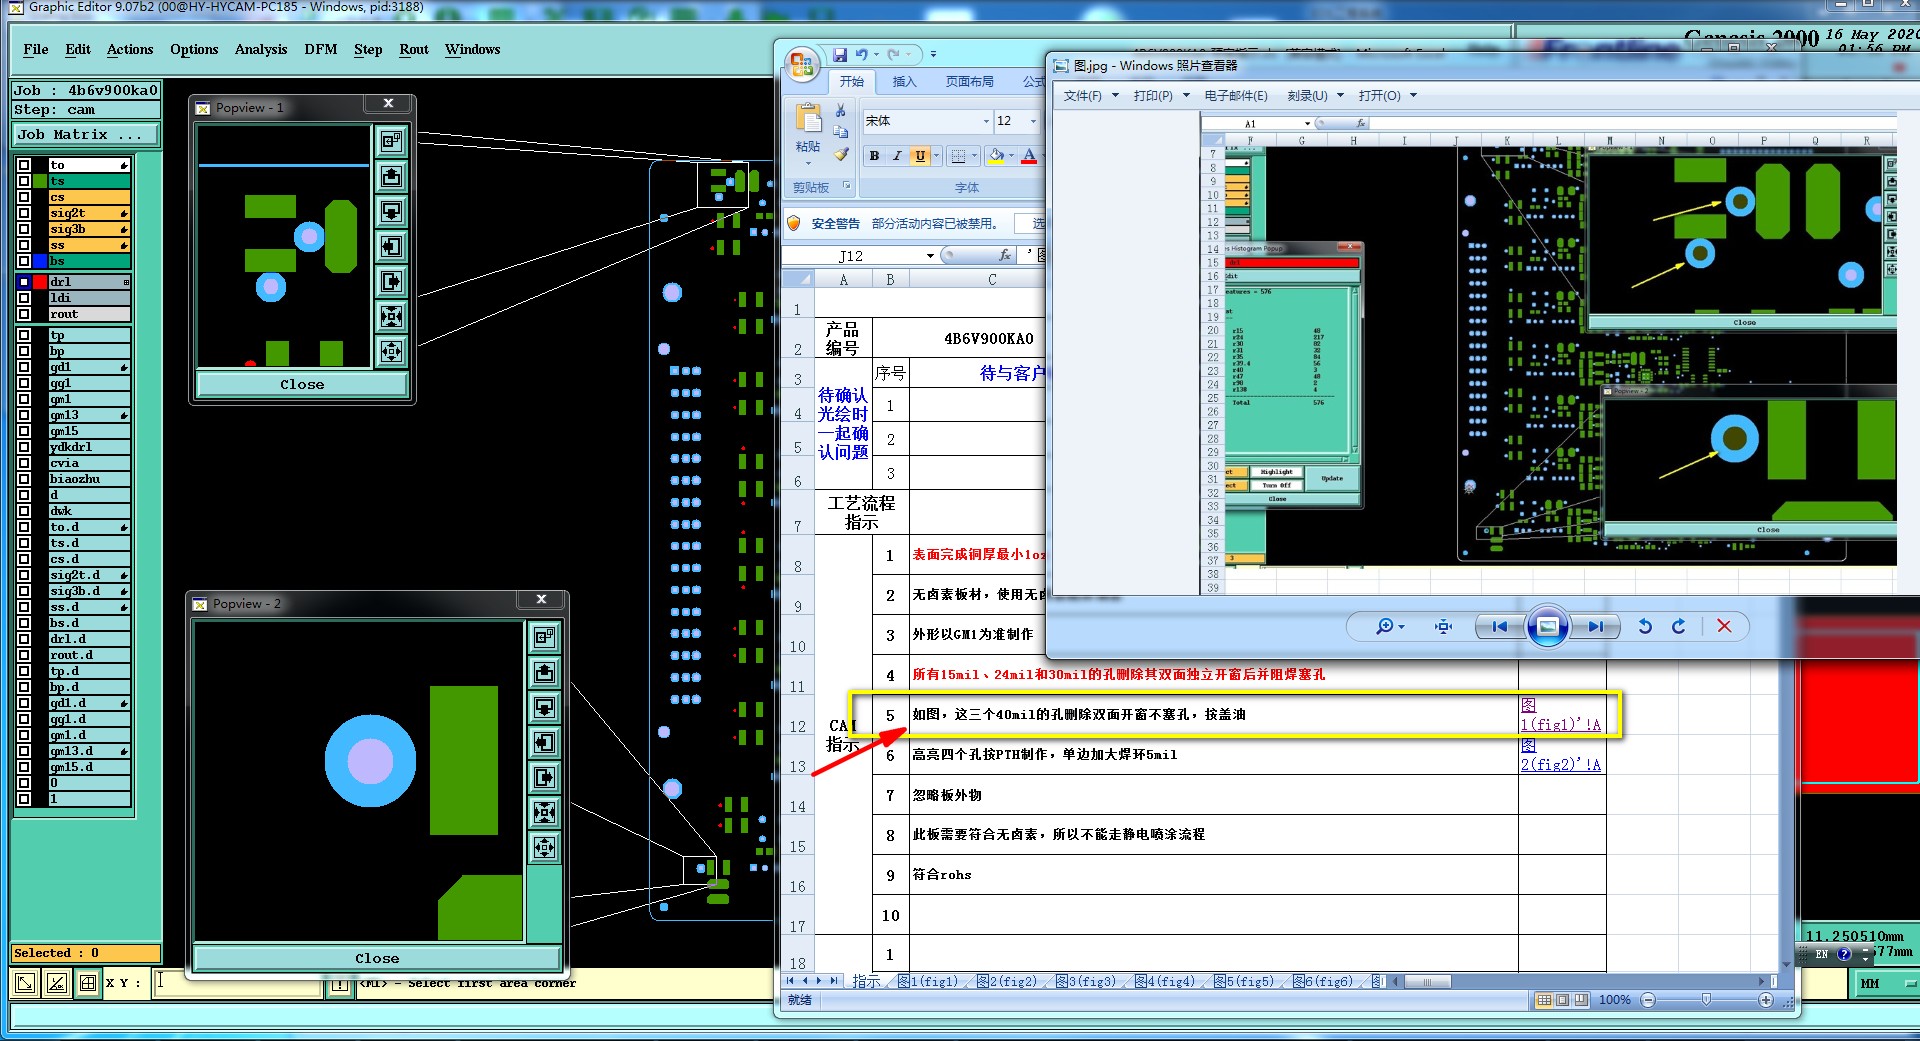Screen dimensions: 1920x1041
Task: Rotate photo counterclockwise
Action: [1645, 626]
